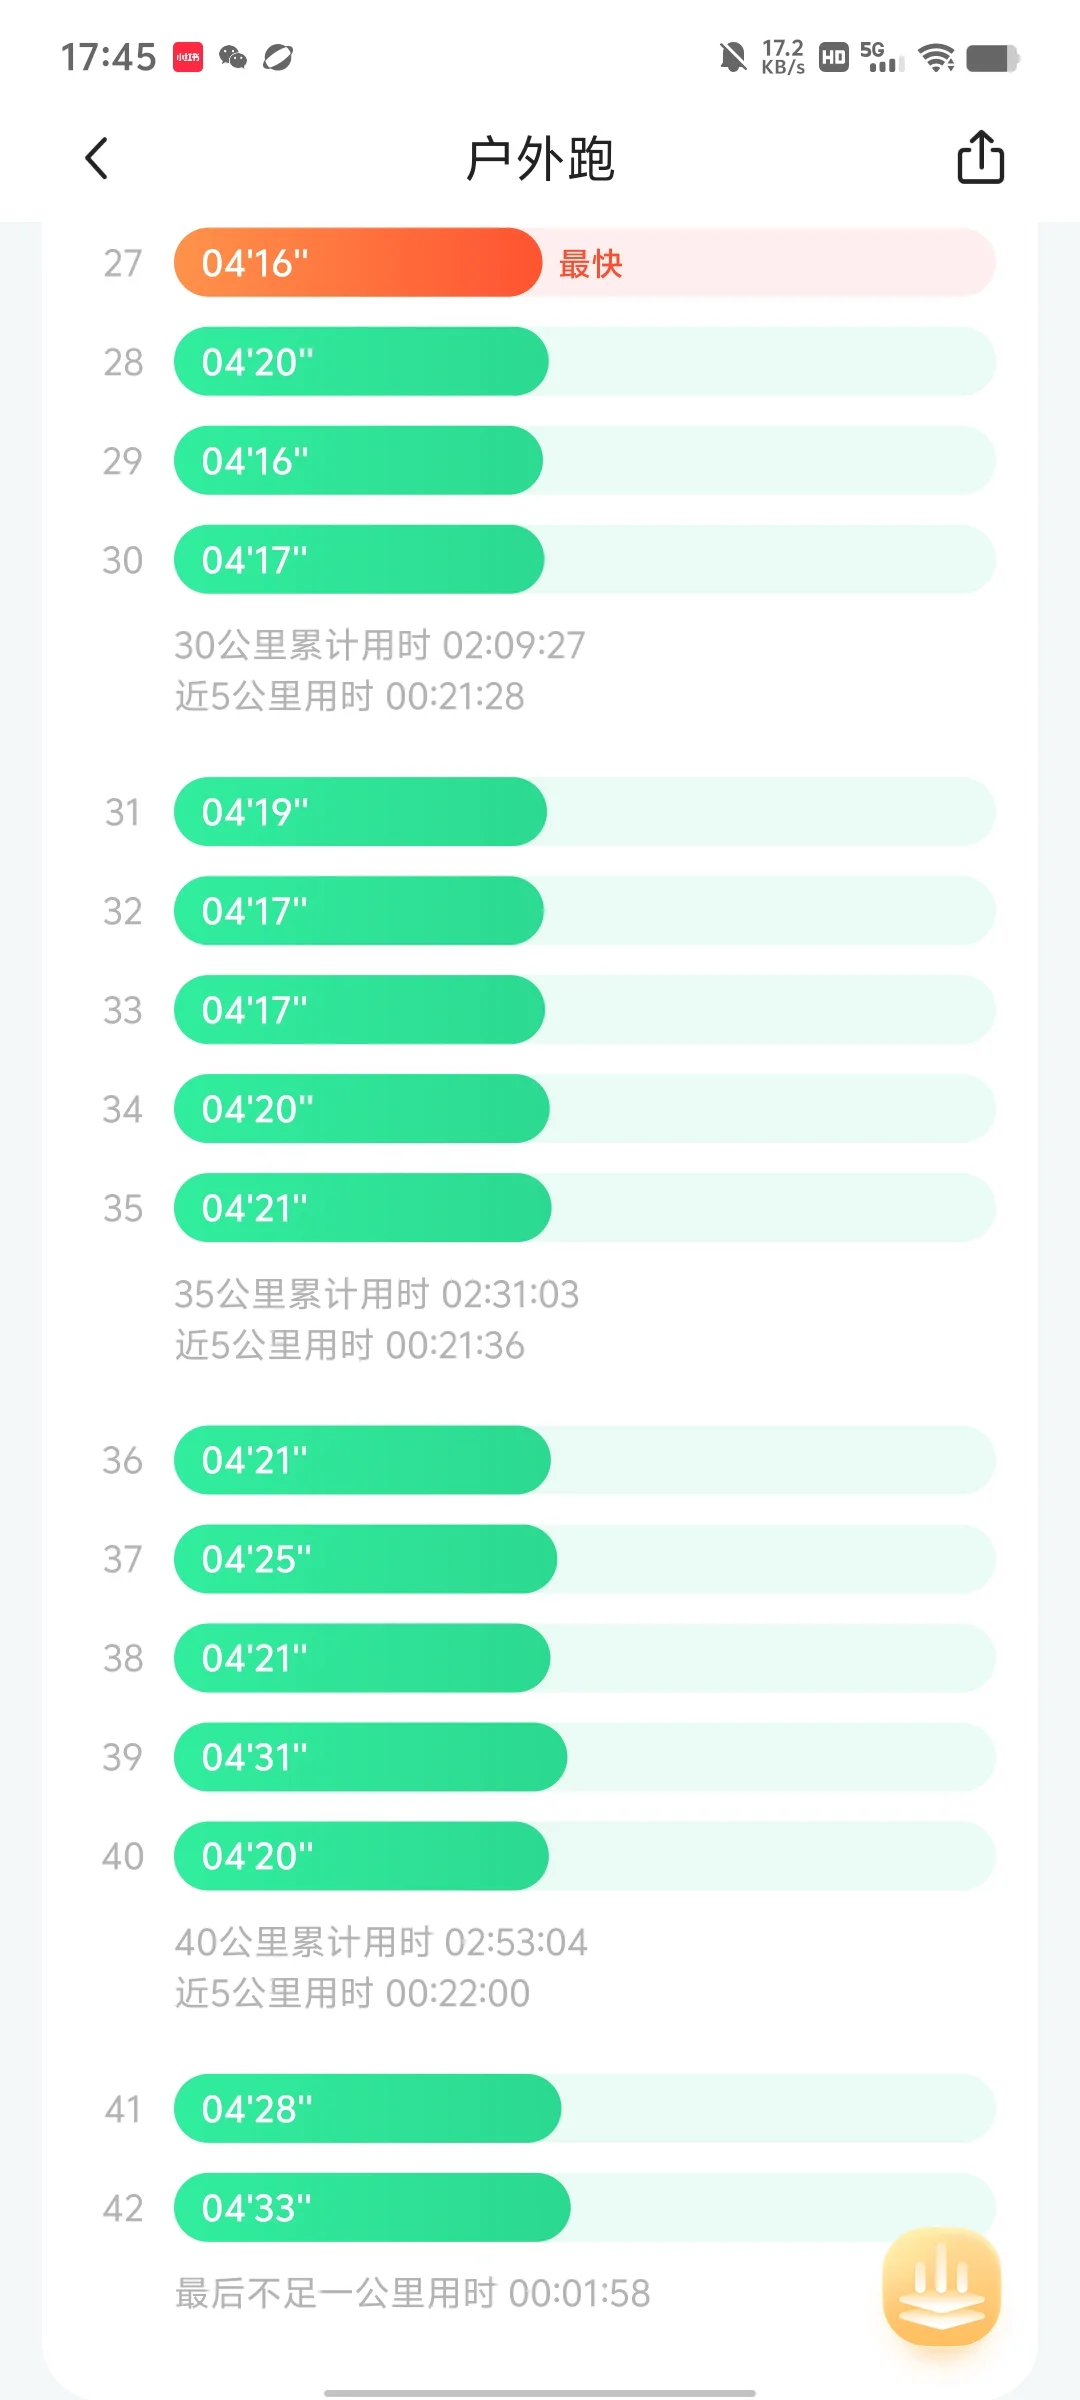Tap the red Xiaohongshu notification icon
The image size is (1080, 2400).
(x=188, y=57)
